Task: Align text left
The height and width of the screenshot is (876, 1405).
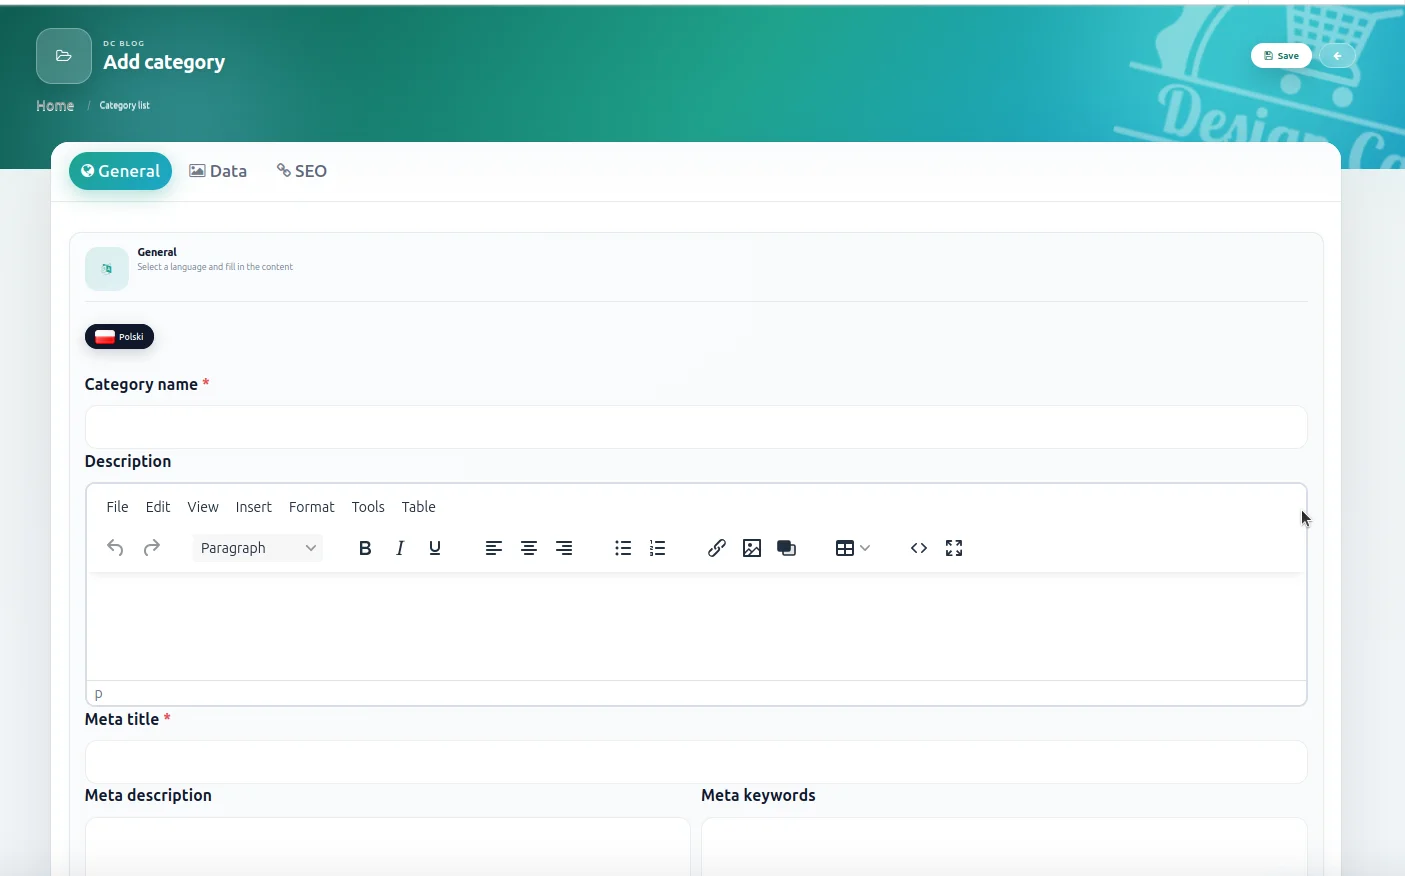Action: click(x=494, y=548)
